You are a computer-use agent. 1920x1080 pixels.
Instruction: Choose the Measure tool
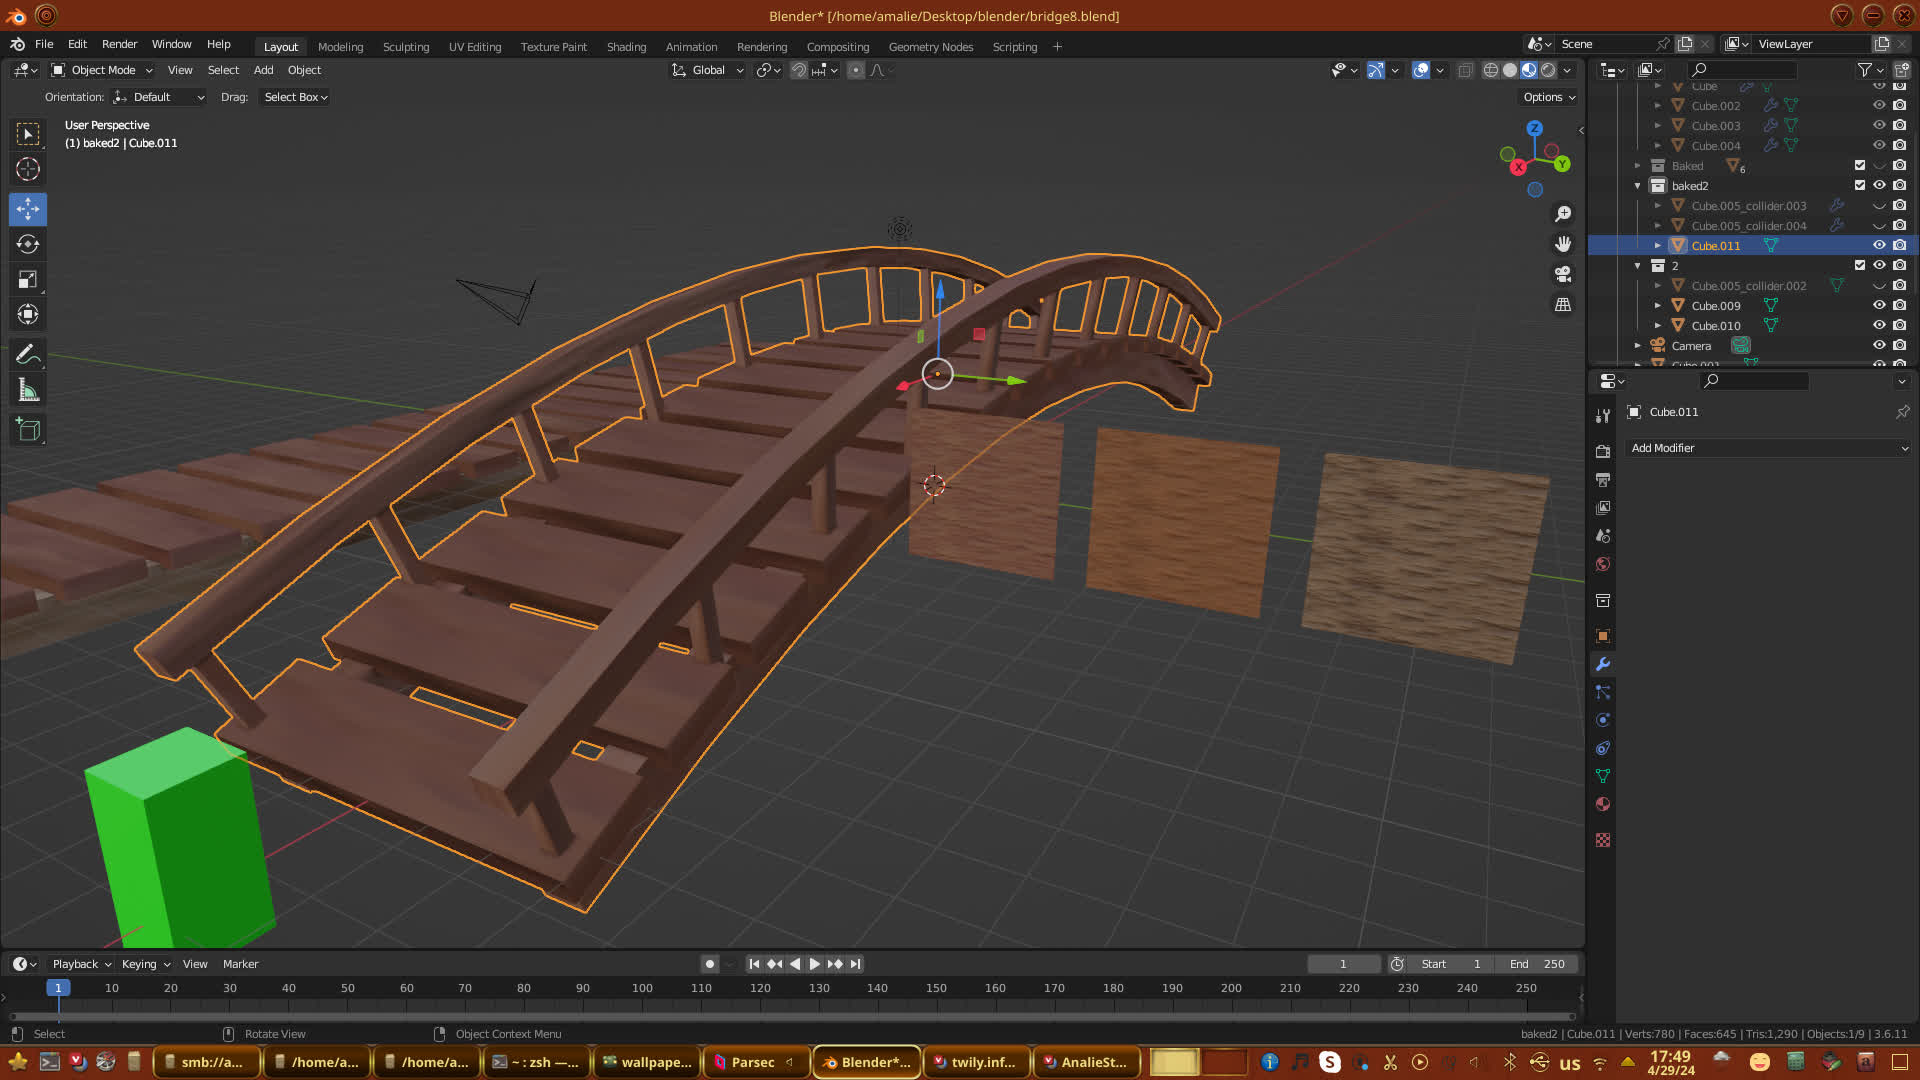28,391
